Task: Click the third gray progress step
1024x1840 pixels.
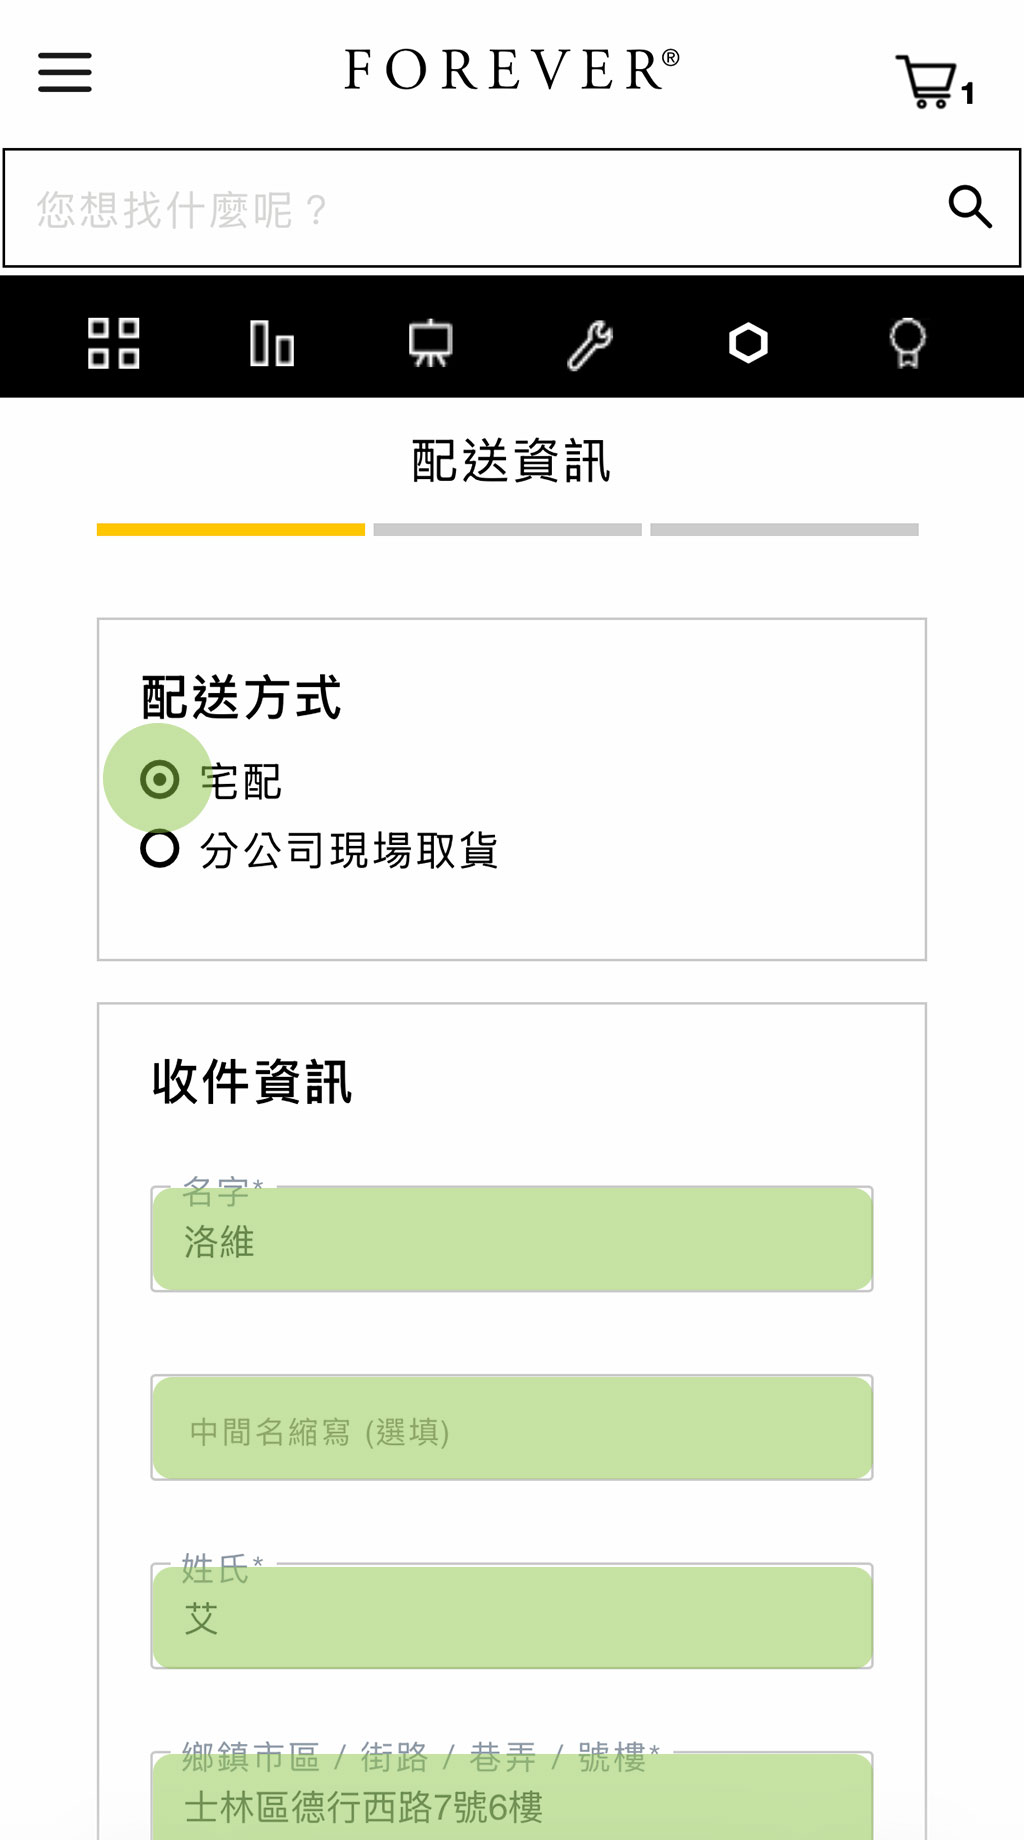Action: (x=784, y=530)
